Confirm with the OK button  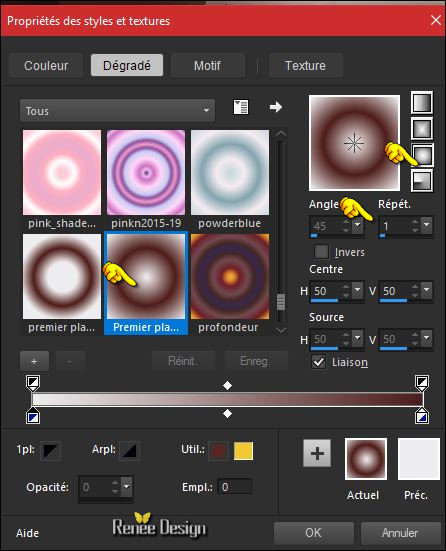(x=313, y=533)
